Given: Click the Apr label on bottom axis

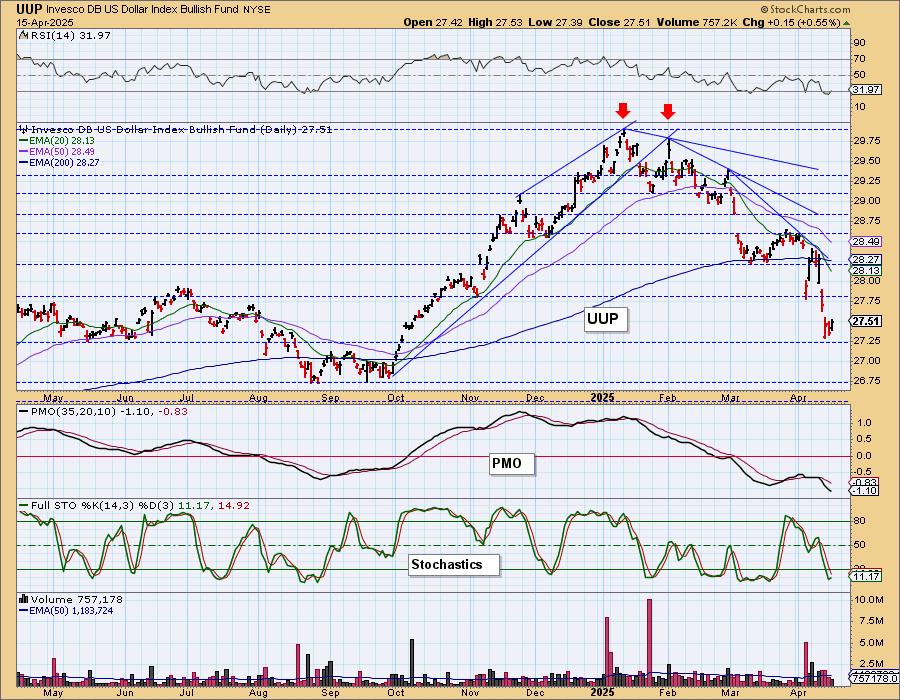Looking at the screenshot, I should [797, 693].
